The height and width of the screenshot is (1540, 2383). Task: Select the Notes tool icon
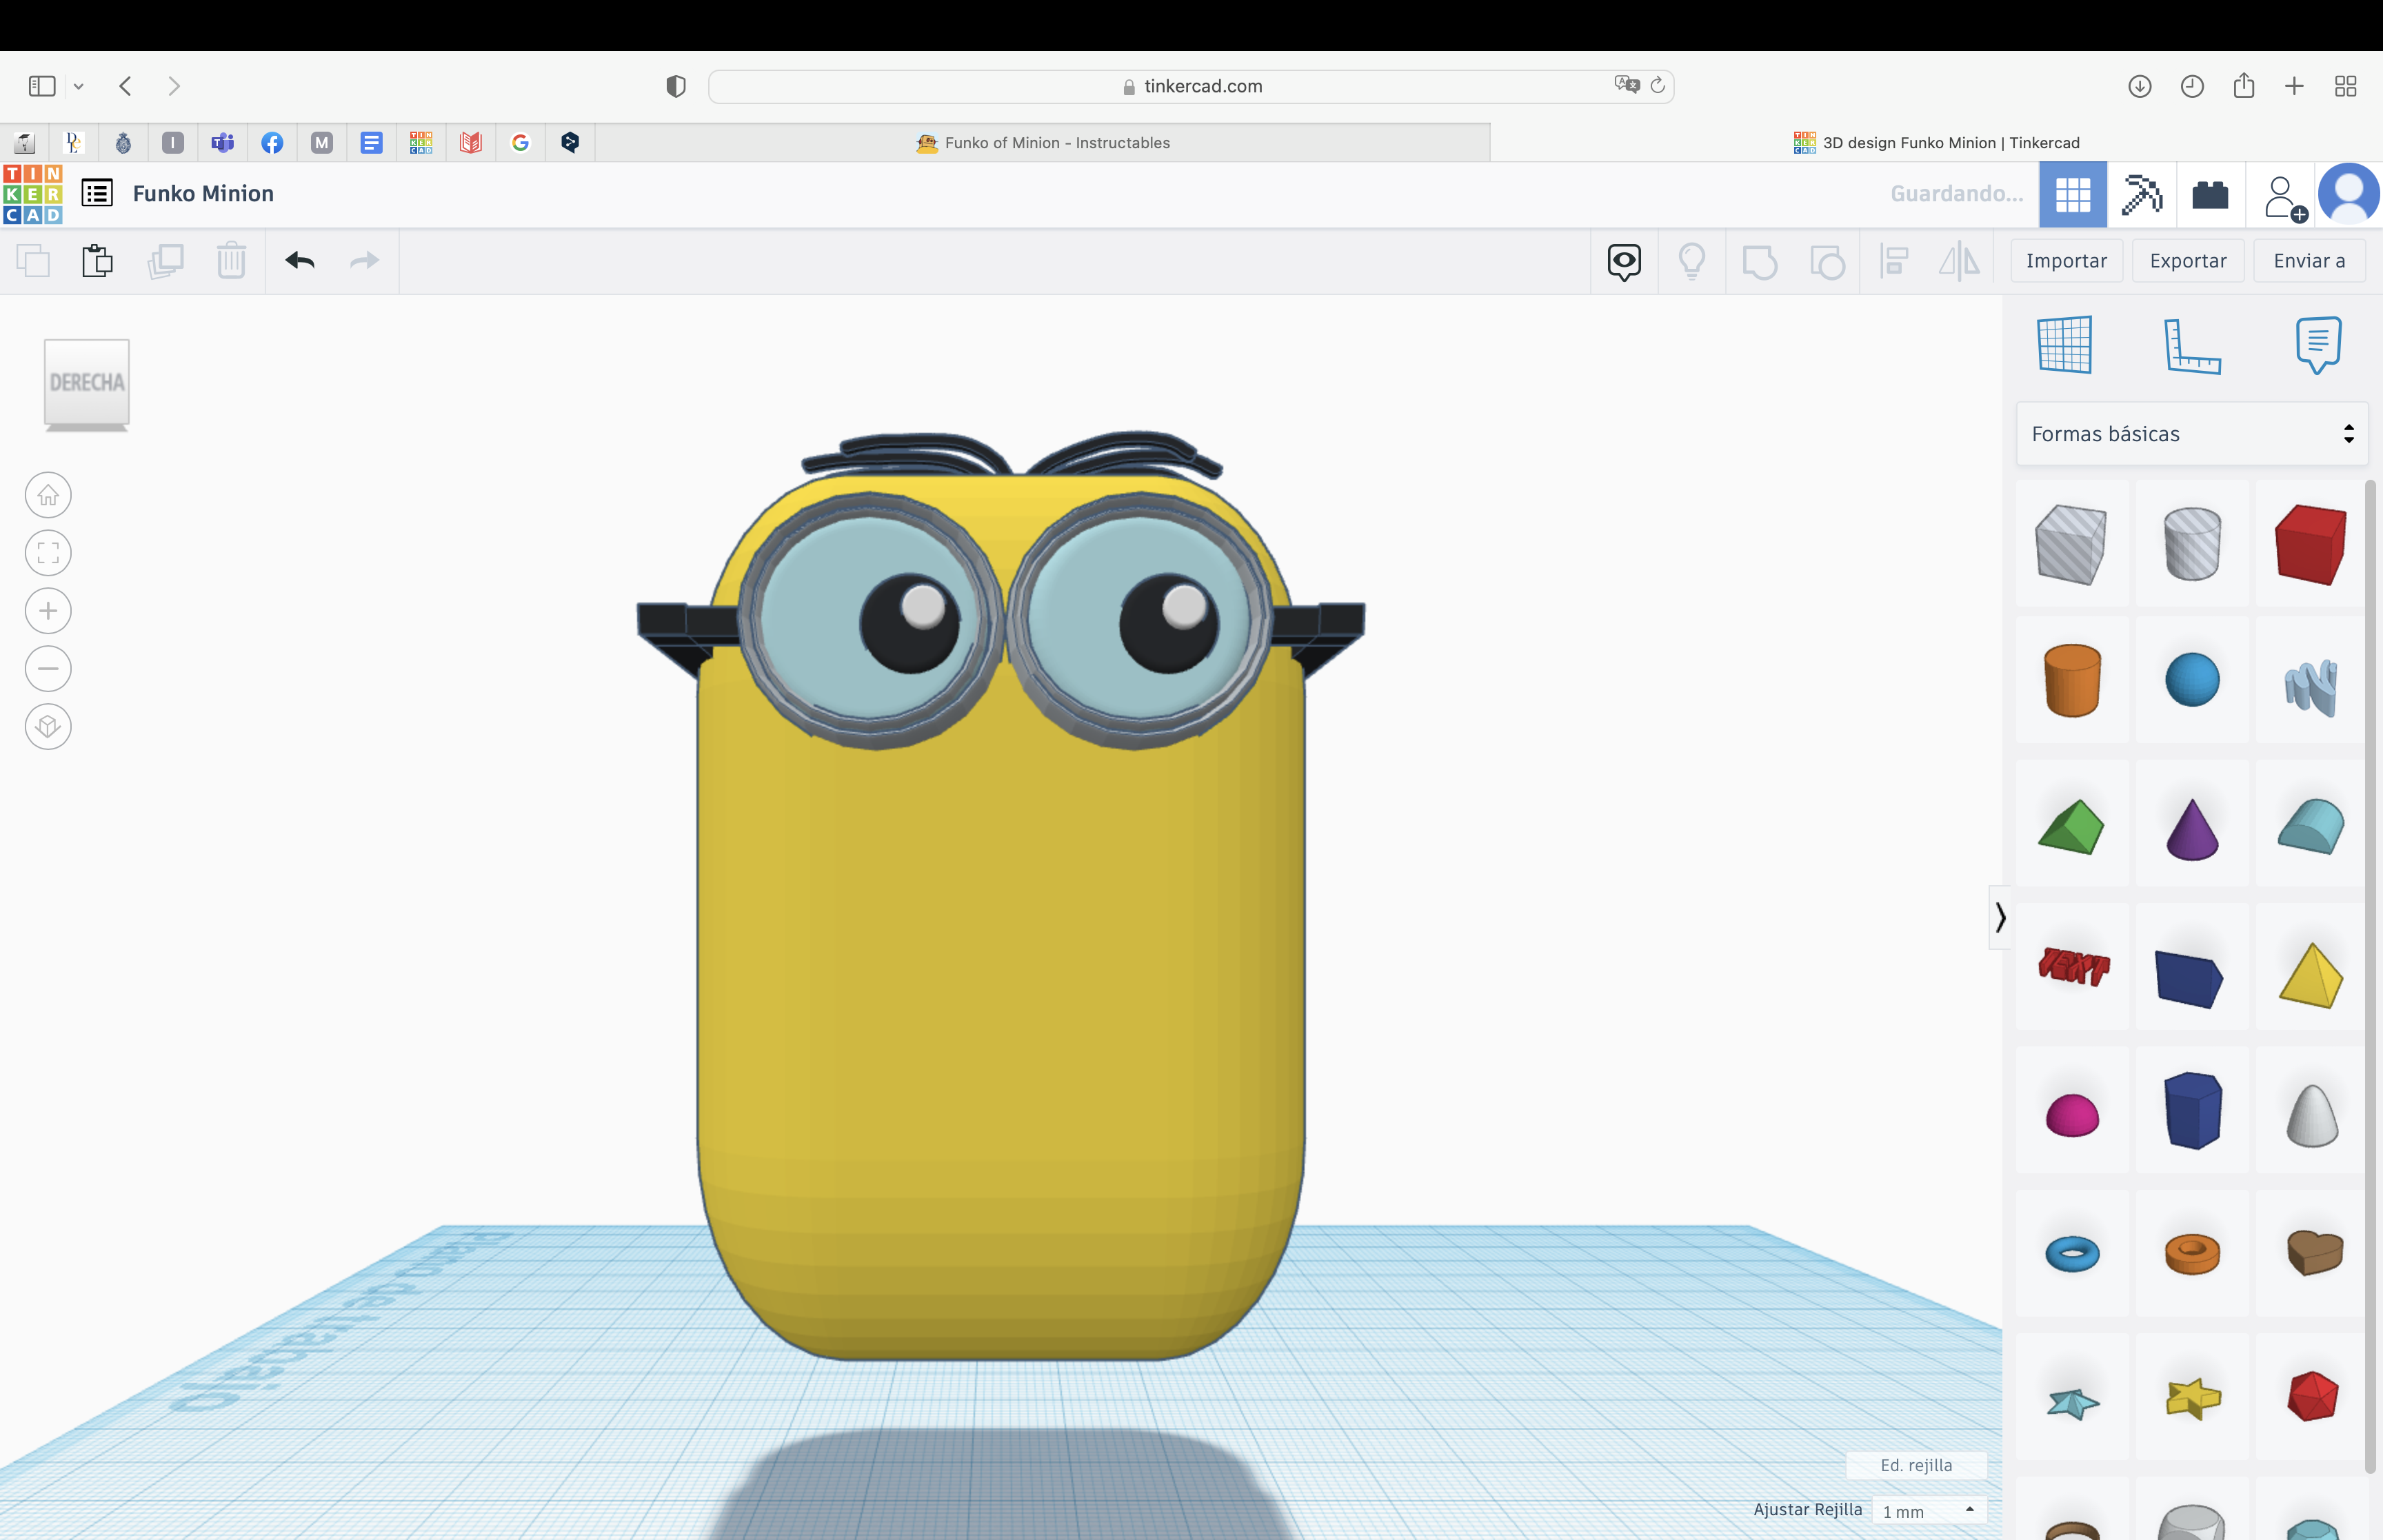click(2318, 345)
